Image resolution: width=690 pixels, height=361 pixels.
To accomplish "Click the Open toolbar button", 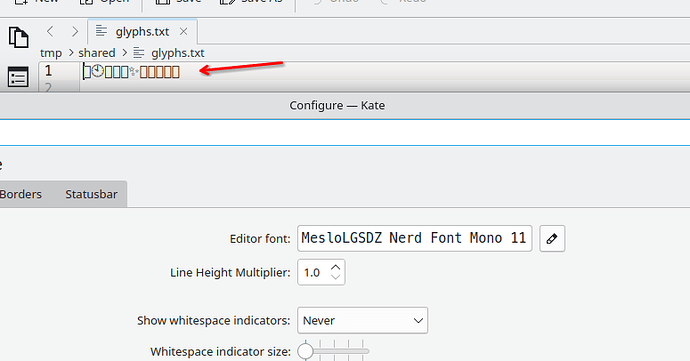I will coord(105,1).
